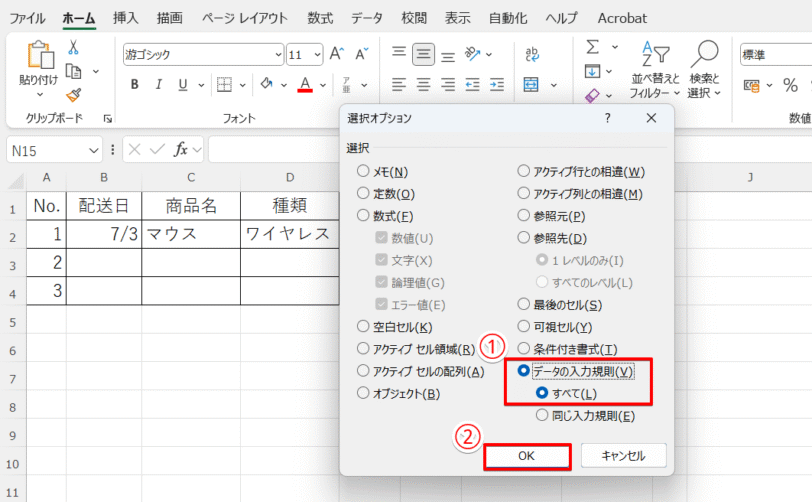Click the Bold formatting icon
Image resolution: width=812 pixels, height=502 pixels.
135,84
